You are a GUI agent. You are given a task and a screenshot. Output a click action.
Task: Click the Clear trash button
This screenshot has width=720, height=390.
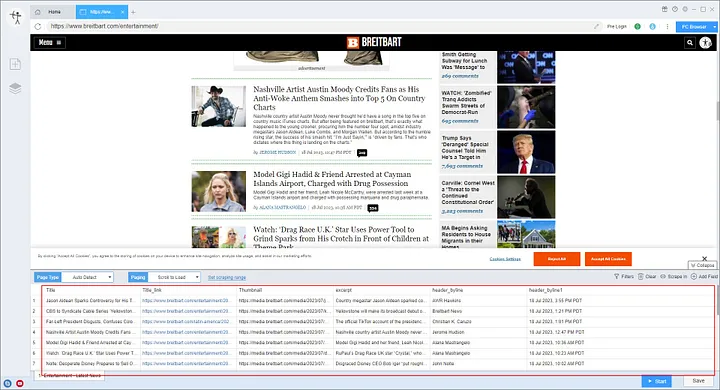click(x=647, y=277)
